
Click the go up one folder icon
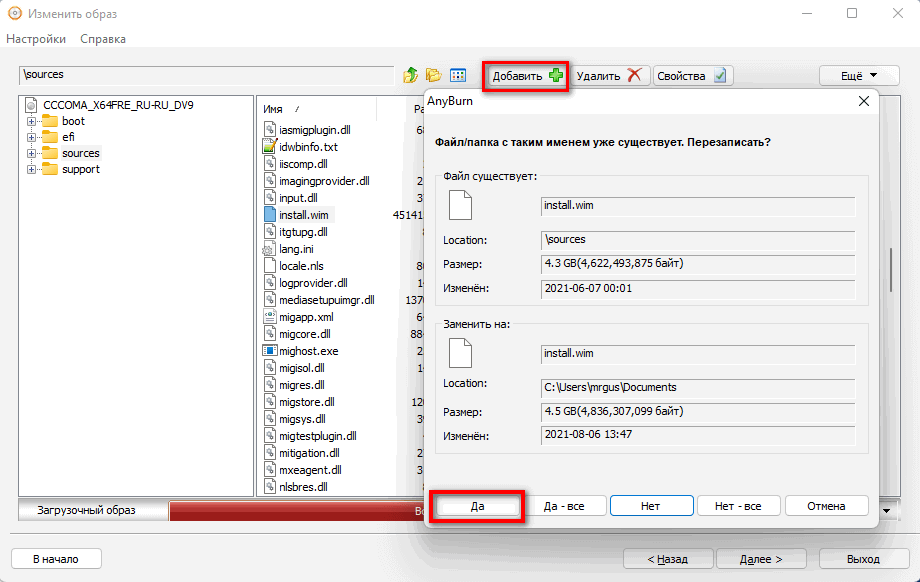(x=411, y=75)
